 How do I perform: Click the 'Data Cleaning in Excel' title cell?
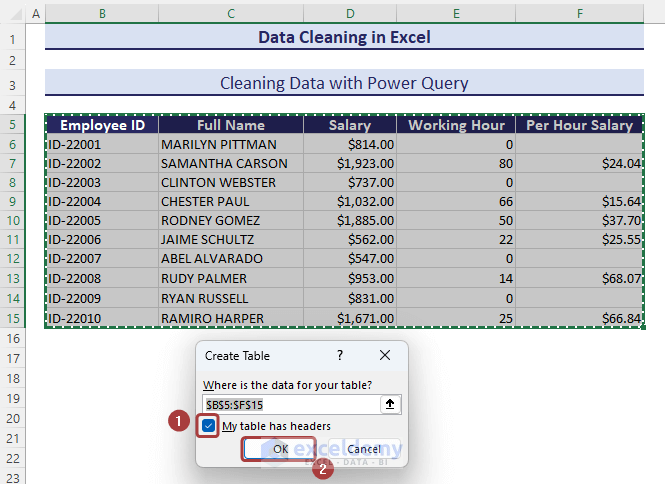click(x=344, y=38)
